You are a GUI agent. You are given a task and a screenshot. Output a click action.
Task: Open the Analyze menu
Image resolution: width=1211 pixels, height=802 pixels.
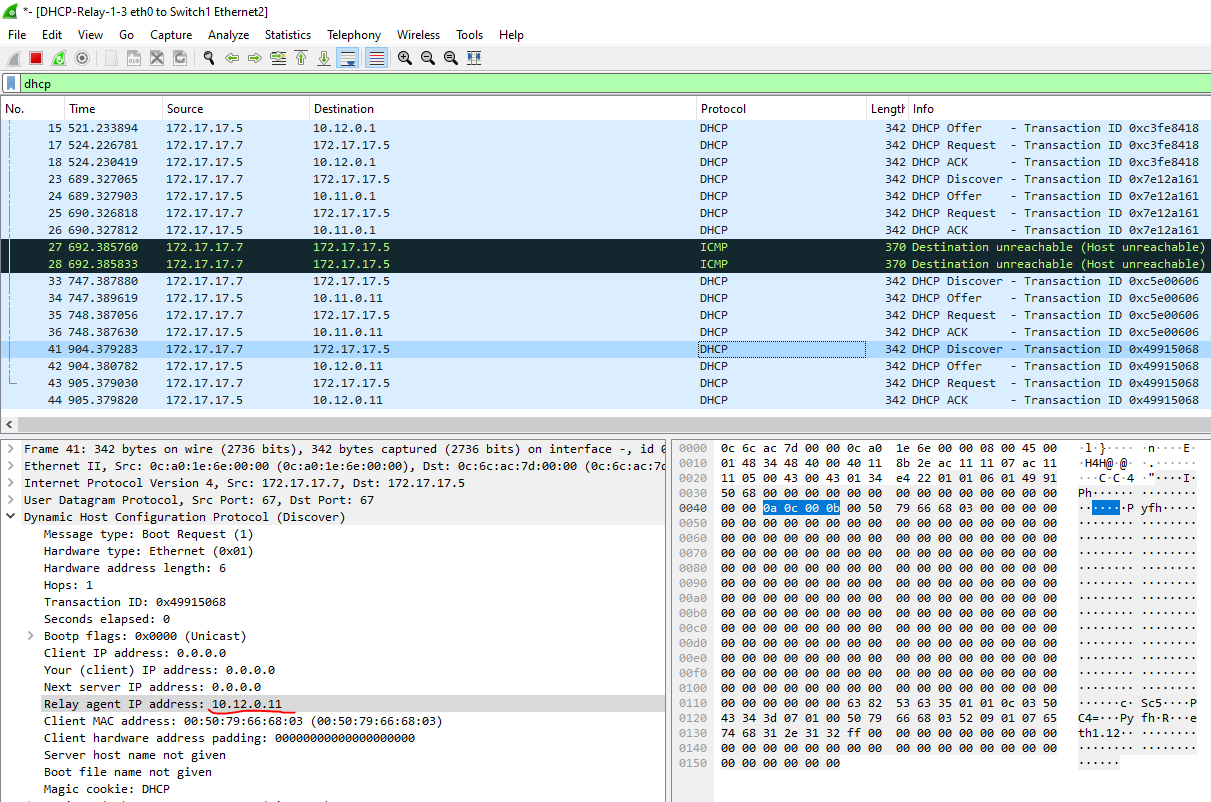point(228,35)
